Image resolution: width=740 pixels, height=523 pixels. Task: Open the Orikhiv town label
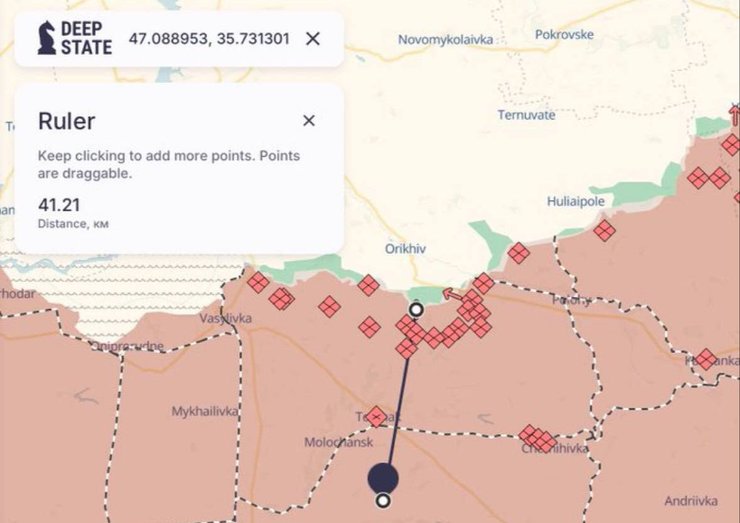click(405, 249)
